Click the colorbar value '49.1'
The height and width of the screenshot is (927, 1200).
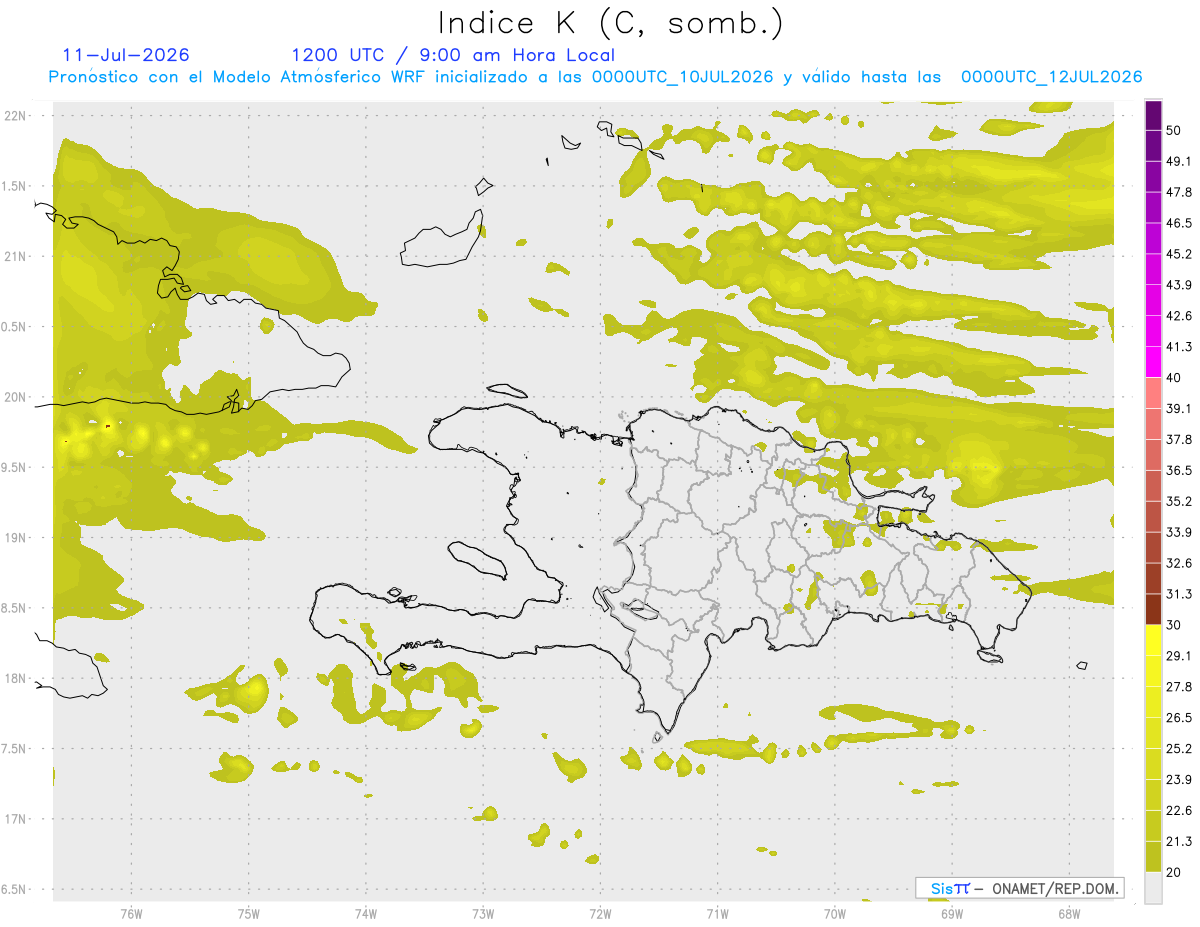click(x=1180, y=161)
